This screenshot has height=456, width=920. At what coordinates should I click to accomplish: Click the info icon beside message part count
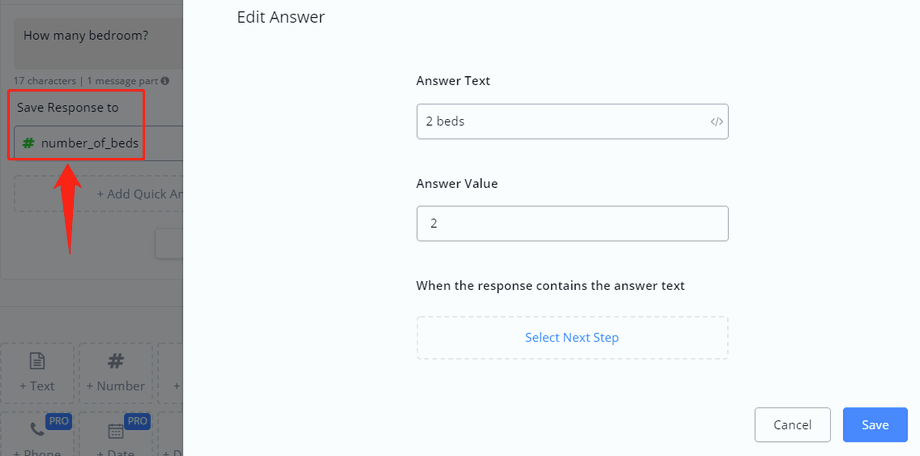point(165,81)
